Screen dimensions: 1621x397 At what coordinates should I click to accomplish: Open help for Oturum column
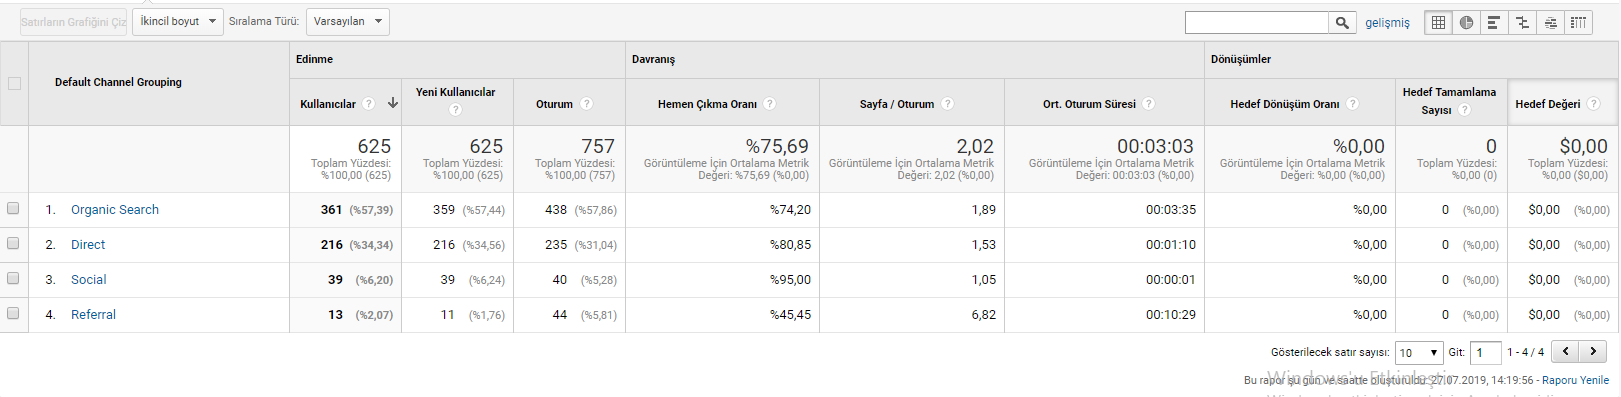click(x=587, y=104)
